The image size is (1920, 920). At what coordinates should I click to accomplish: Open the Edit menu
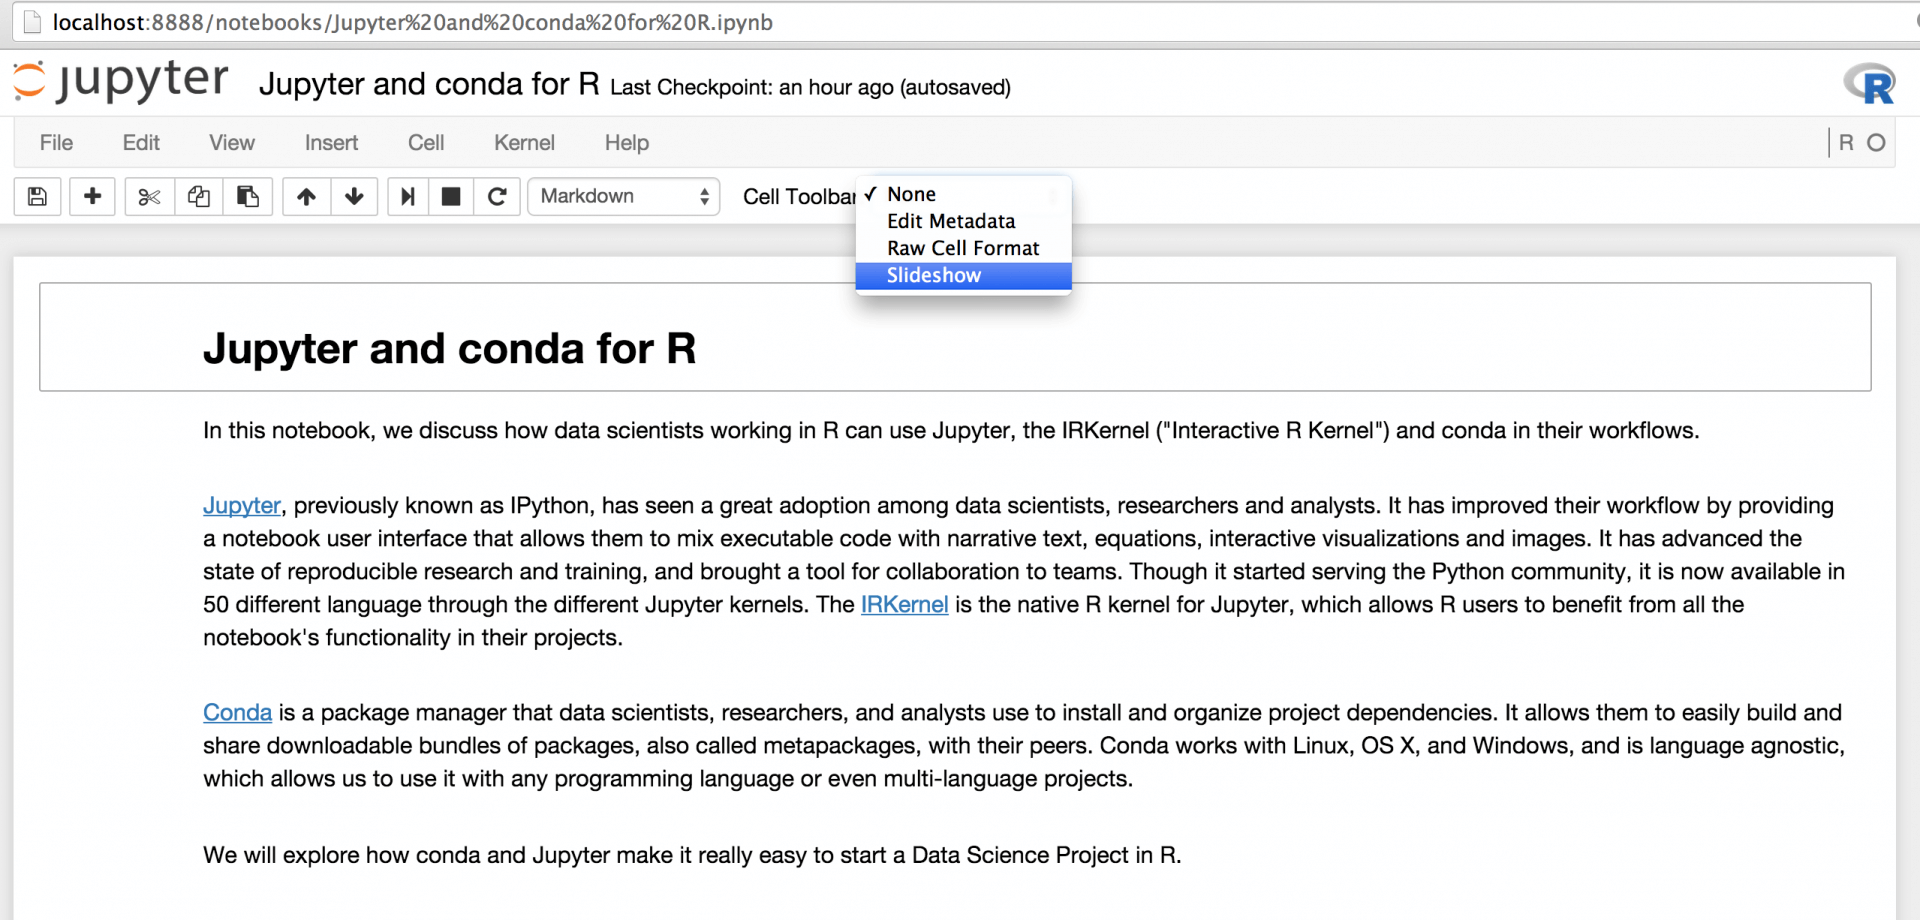141,143
